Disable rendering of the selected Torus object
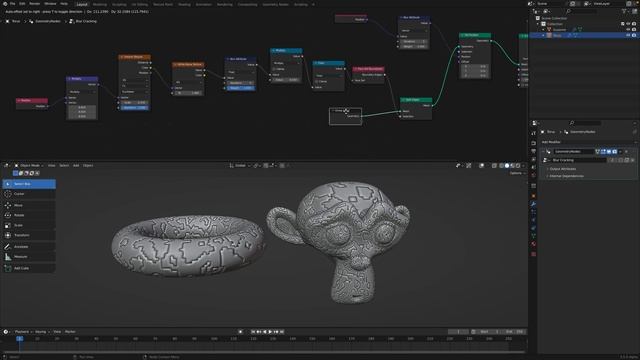 (x=634, y=36)
